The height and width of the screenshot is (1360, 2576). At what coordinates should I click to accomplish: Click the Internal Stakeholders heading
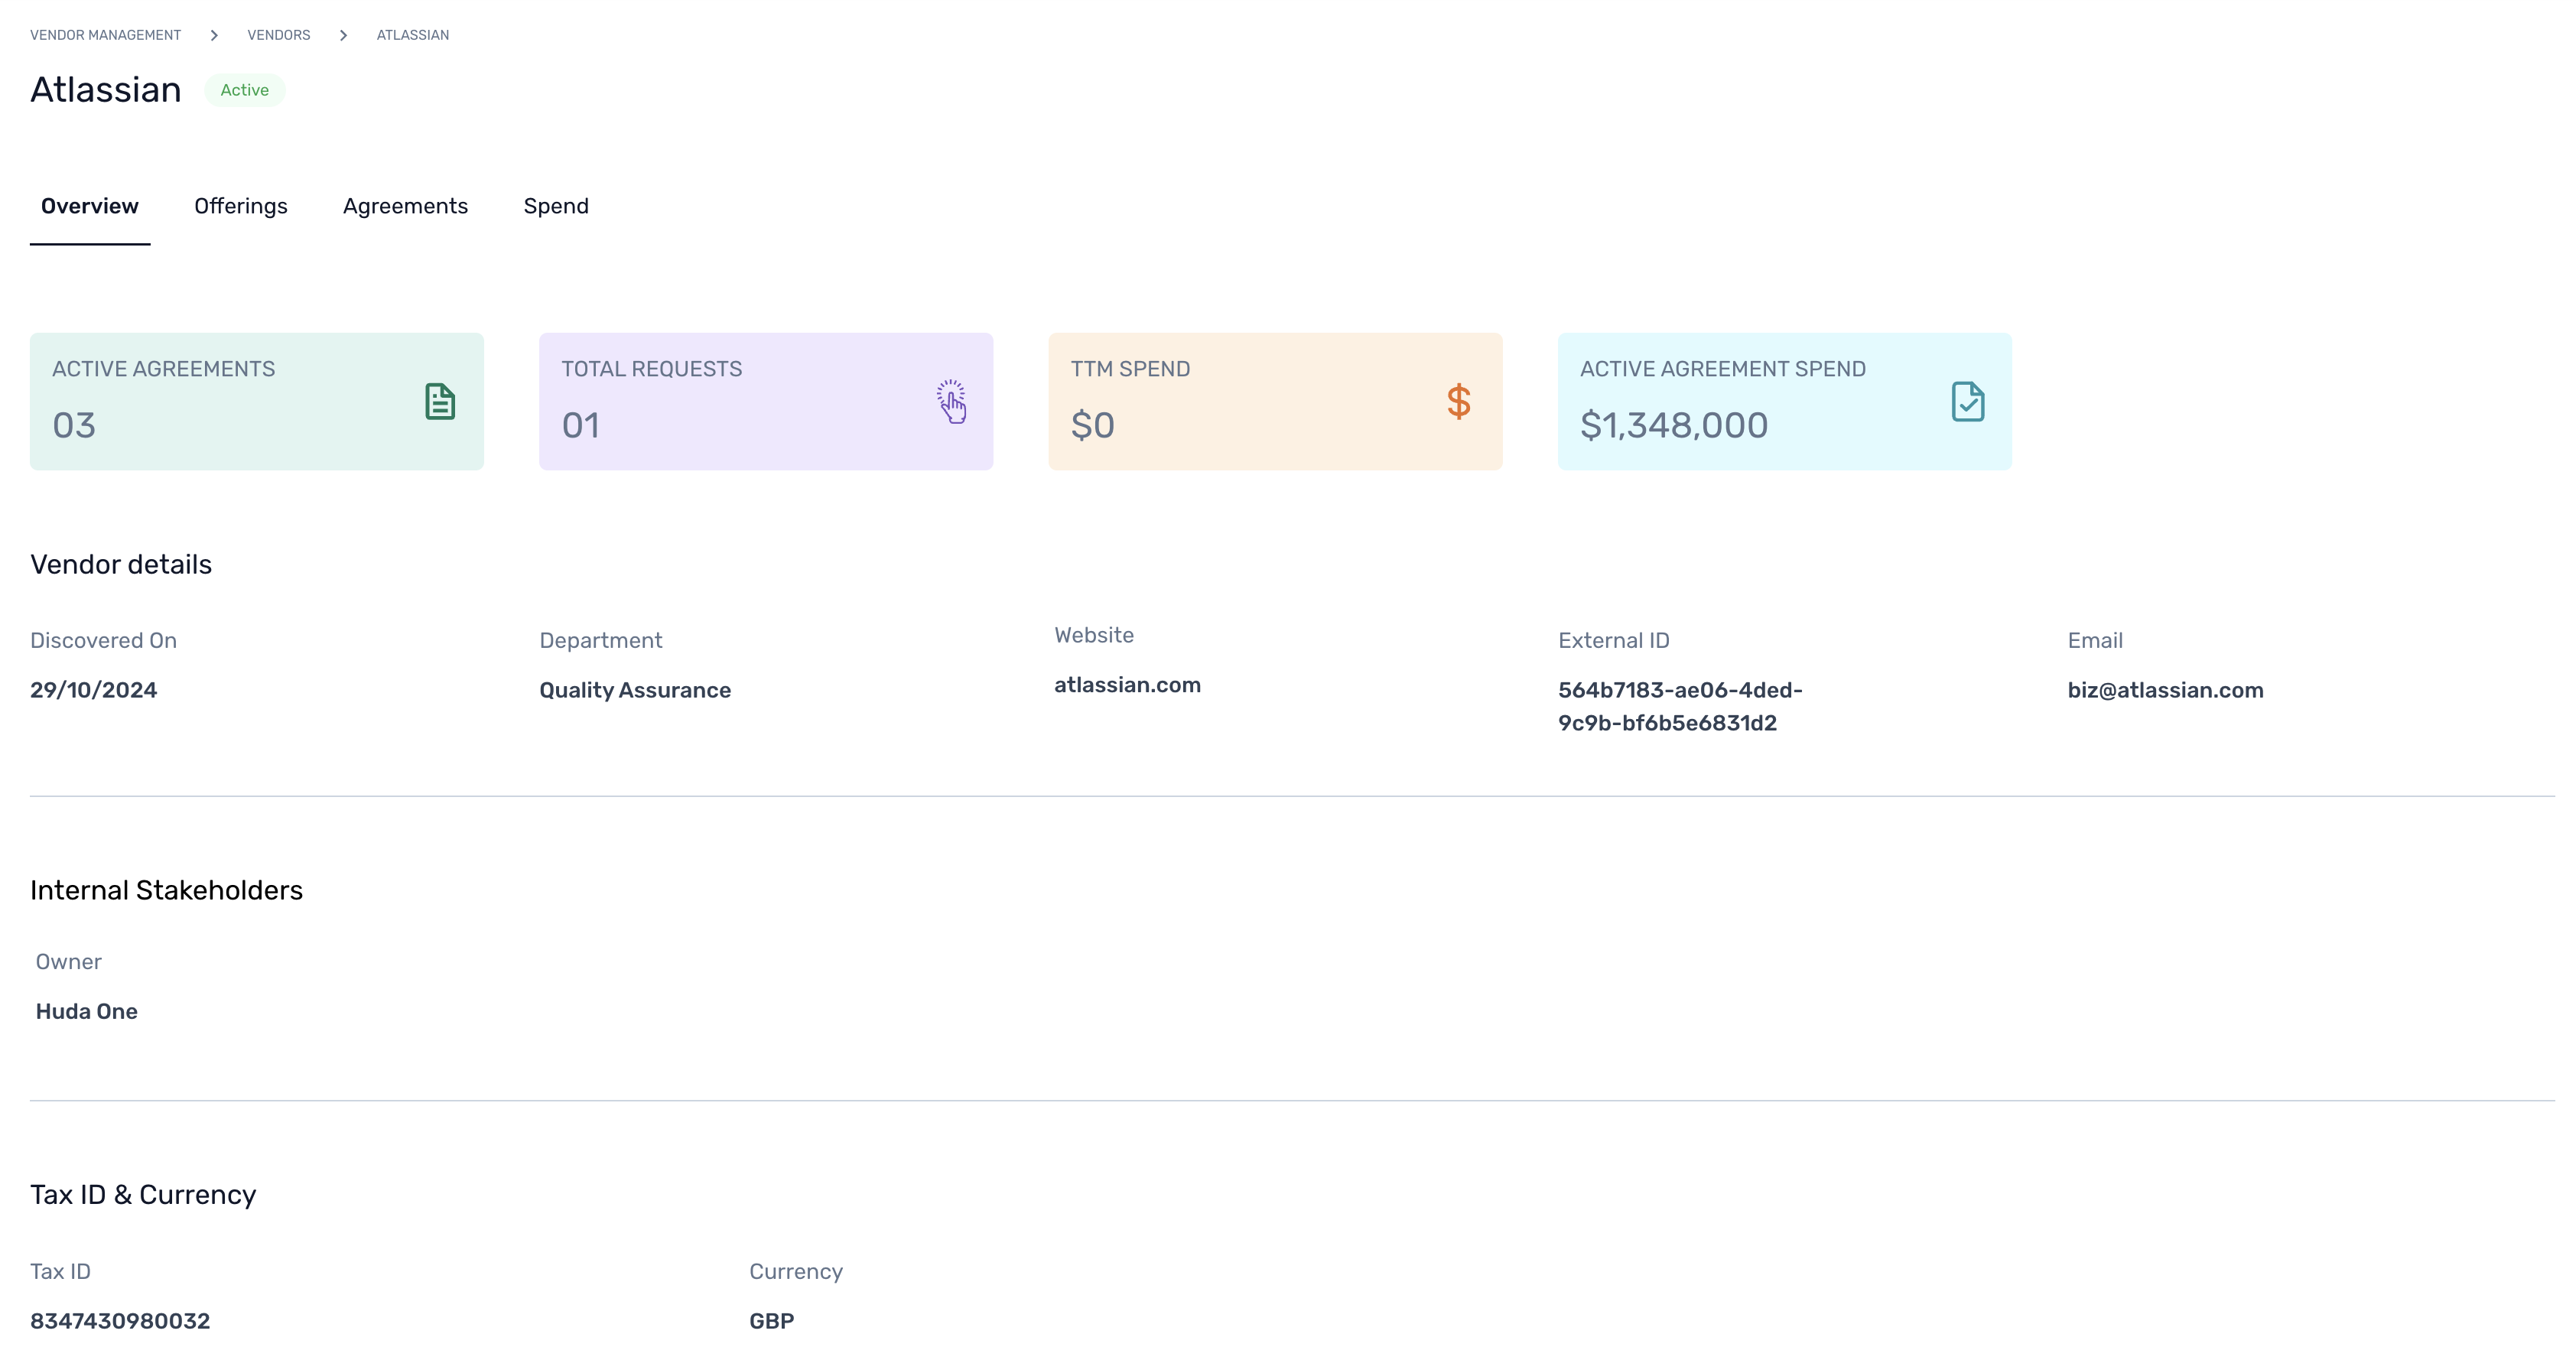tap(166, 890)
